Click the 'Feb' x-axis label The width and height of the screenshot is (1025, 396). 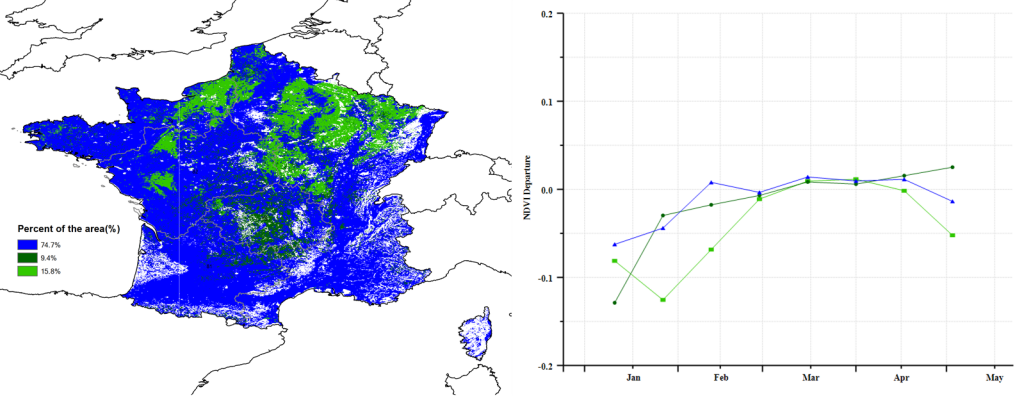(x=721, y=378)
